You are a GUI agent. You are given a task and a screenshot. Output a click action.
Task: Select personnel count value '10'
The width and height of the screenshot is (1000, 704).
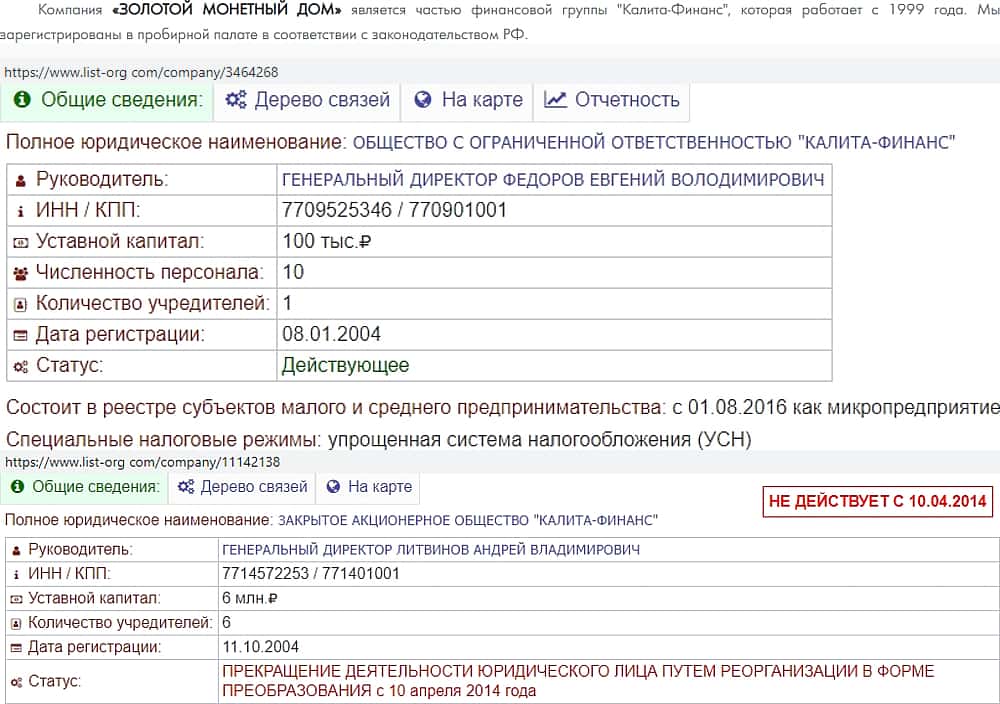[293, 272]
